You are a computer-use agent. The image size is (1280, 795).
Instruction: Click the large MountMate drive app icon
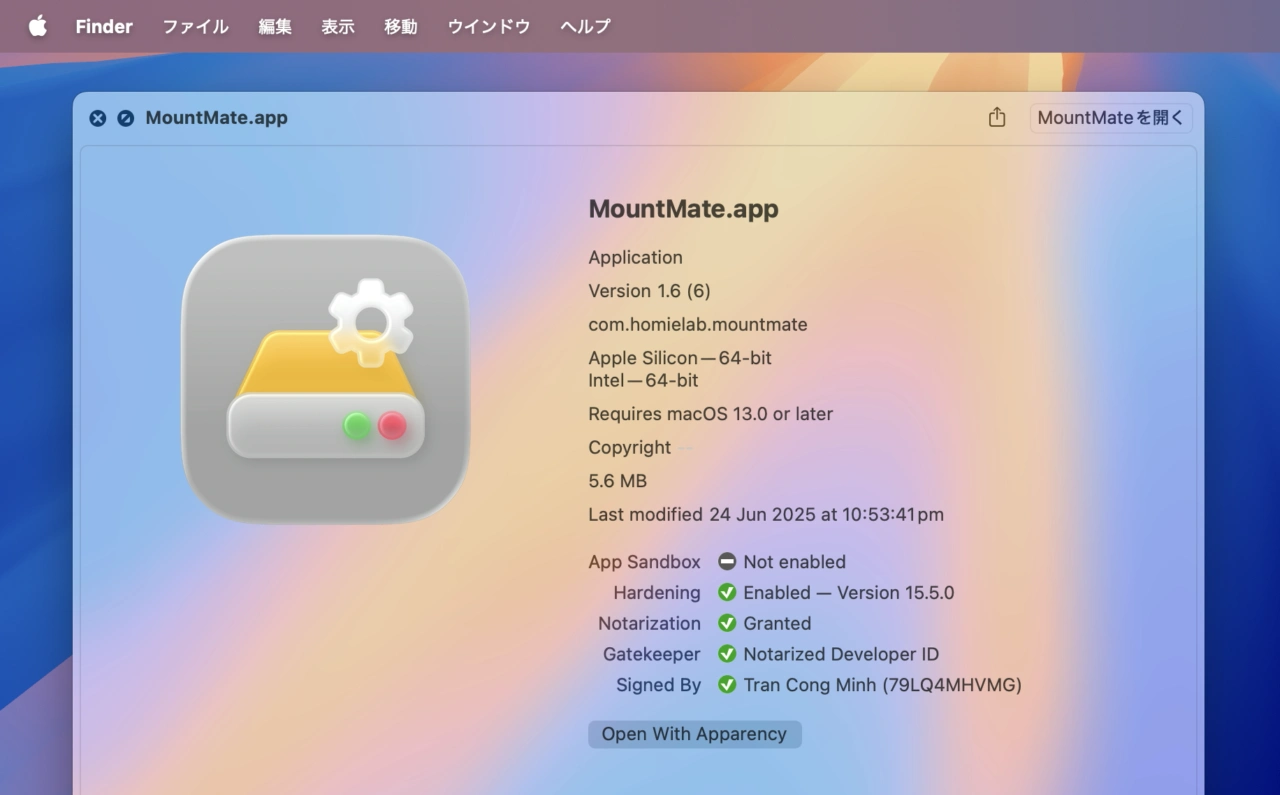pos(325,380)
